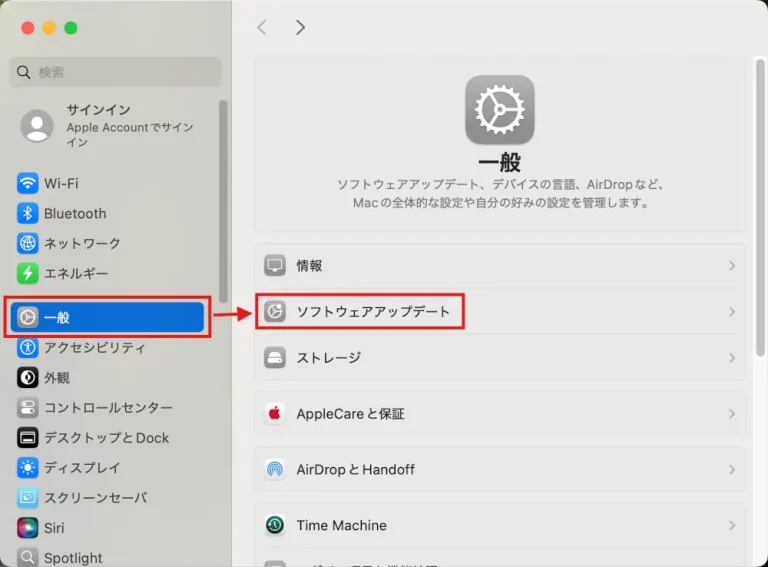Select ネットワーク label in the sidebar
Screen dimensions: 768x567
[x=82, y=243]
